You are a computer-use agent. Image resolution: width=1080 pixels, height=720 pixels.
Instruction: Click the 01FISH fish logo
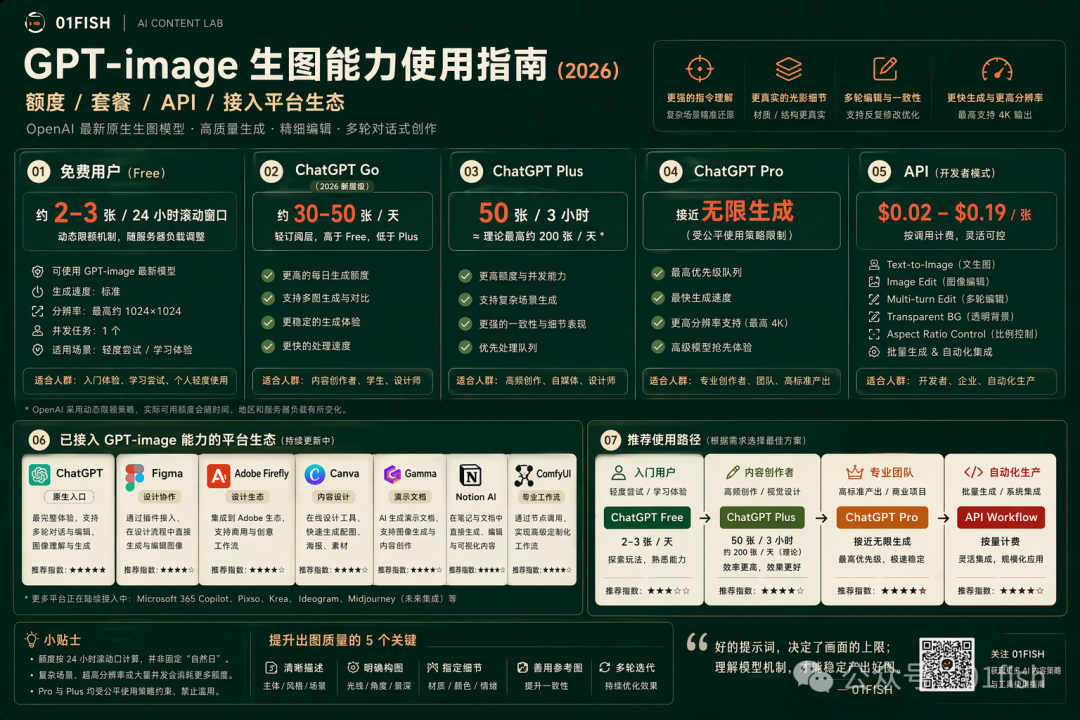tap(35, 22)
